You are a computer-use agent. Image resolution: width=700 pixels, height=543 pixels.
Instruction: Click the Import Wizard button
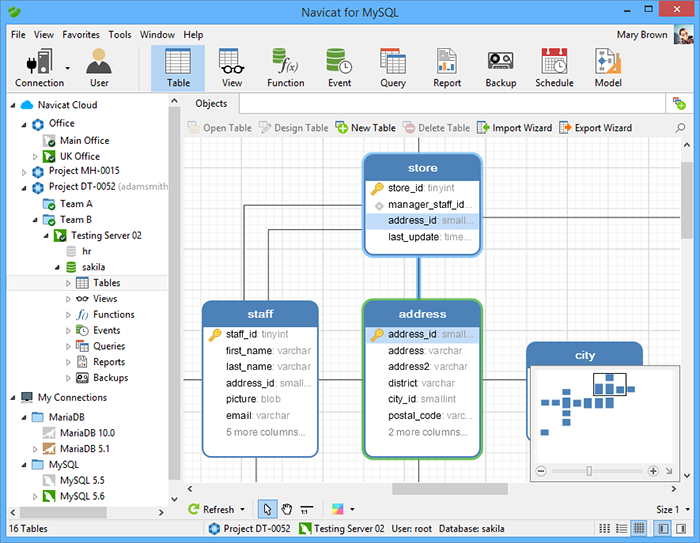(514, 128)
